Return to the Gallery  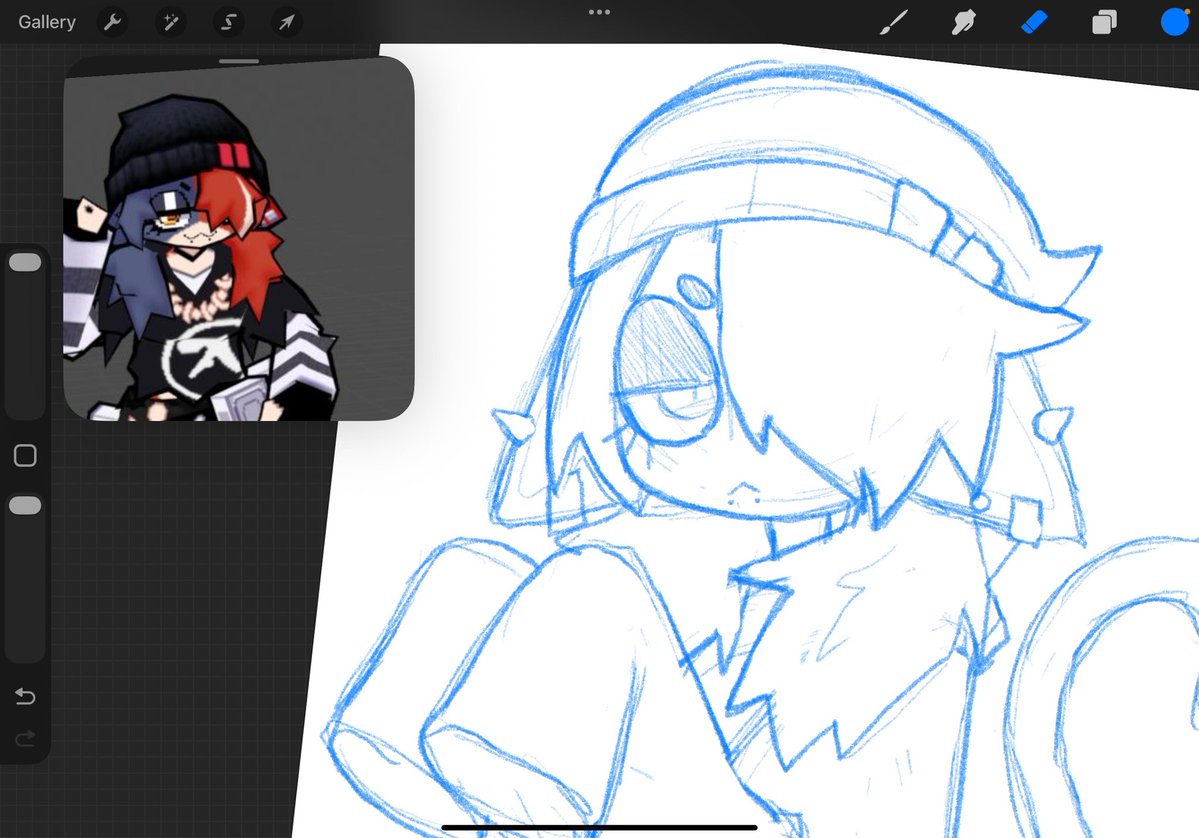47,22
